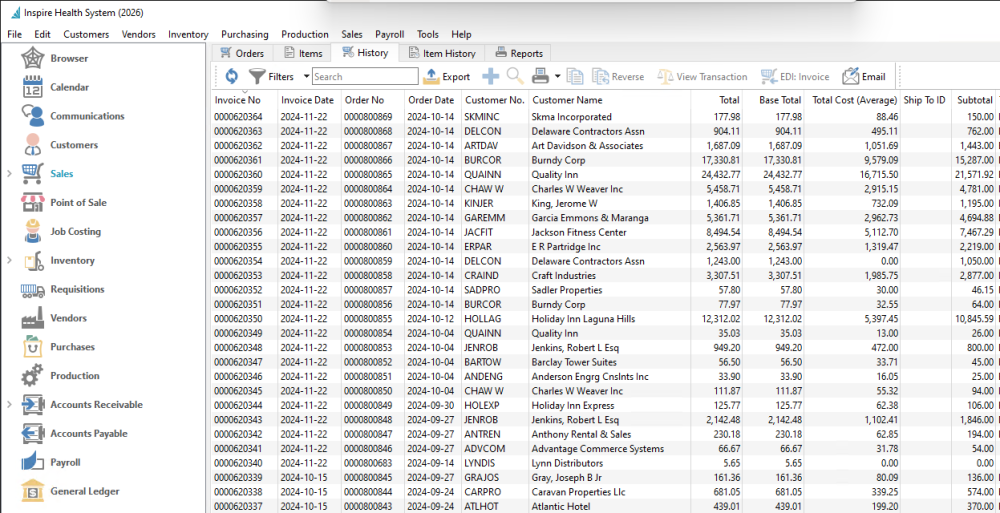Image resolution: width=1000 pixels, height=513 pixels.
Task: Click the refresh icon in the toolbar
Action: tap(232, 77)
